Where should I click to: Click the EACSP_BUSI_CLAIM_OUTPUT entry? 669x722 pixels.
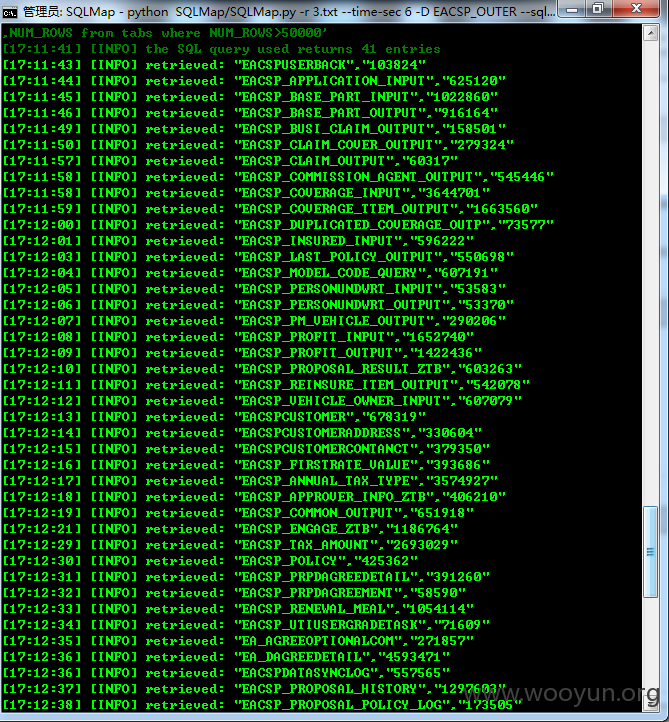(x=254, y=129)
